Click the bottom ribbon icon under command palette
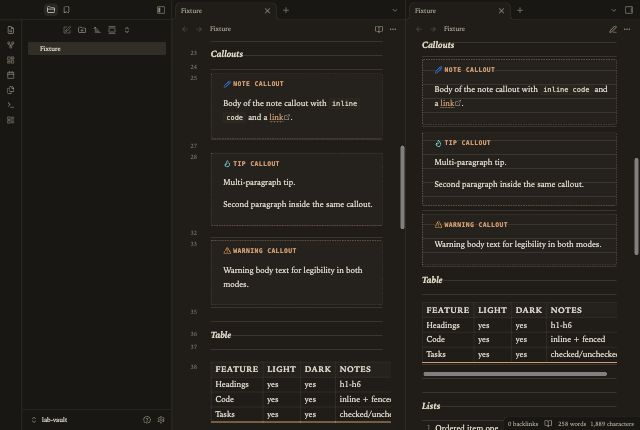This screenshot has height=430, width=640. 11,120
